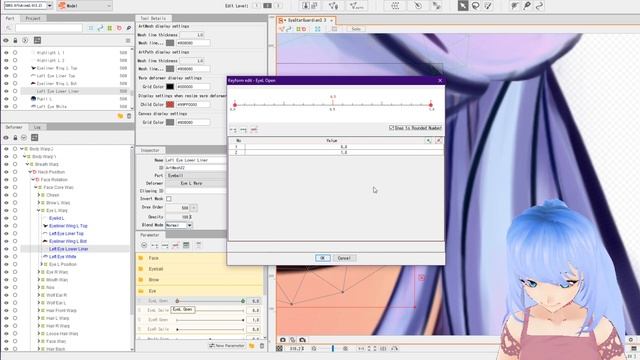Select the Inspector tab
Screen dimensions: 640x360
150,150
